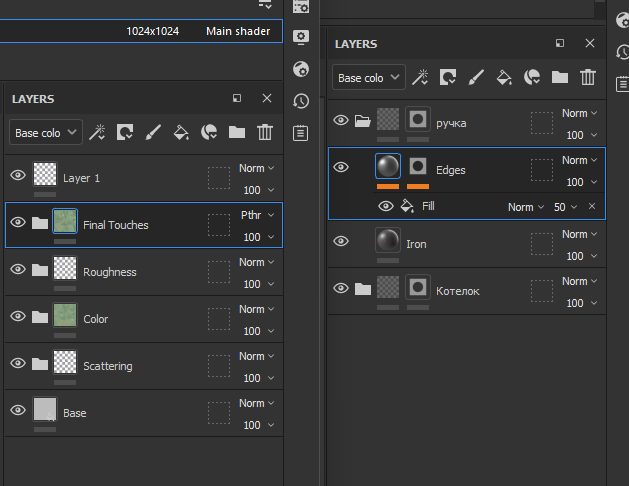Expand the Котелок folder
629x486 pixels.
362,289
